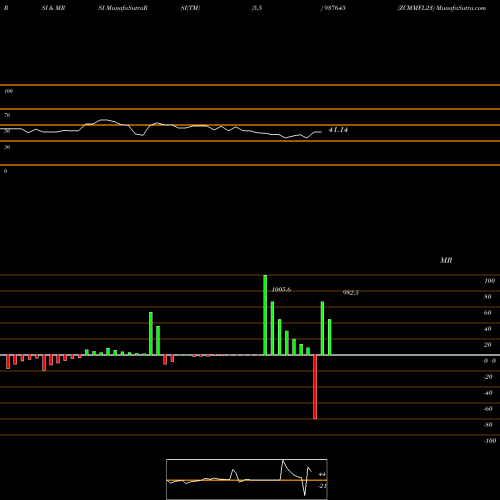This screenshot has height=500, width=500.
Task: Click the RSI axis label 30
Action: pos(7,147)
